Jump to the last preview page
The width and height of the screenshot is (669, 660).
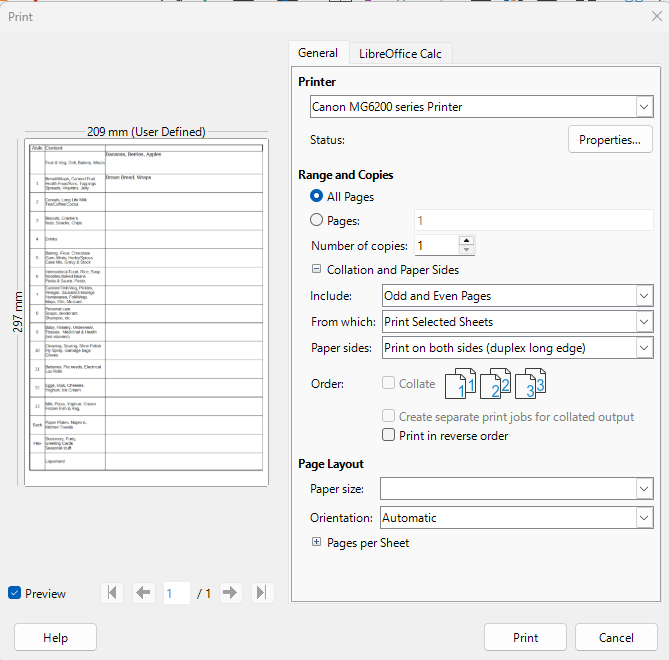click(x=261, y=593)
